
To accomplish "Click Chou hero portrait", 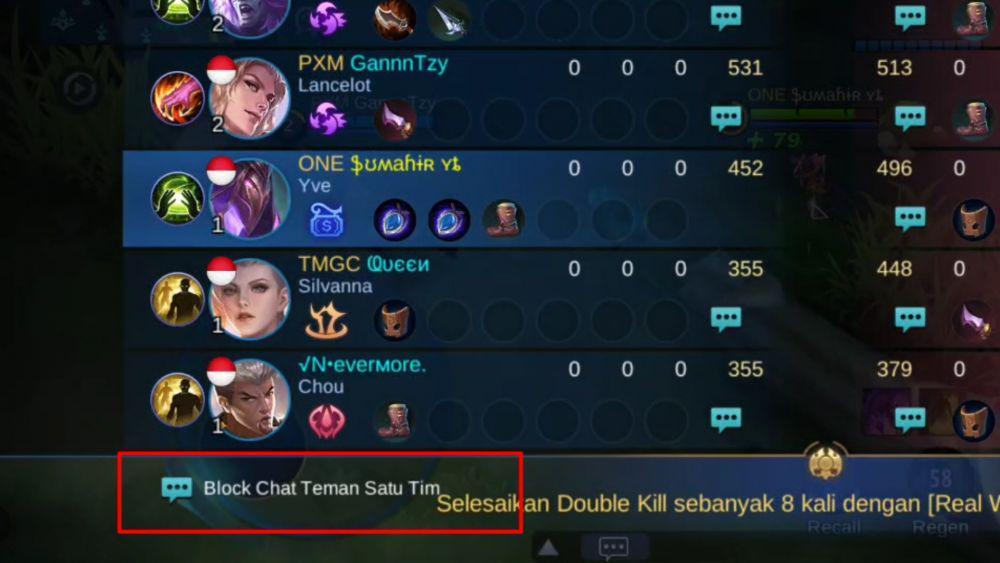I will [x=250, y=399].
